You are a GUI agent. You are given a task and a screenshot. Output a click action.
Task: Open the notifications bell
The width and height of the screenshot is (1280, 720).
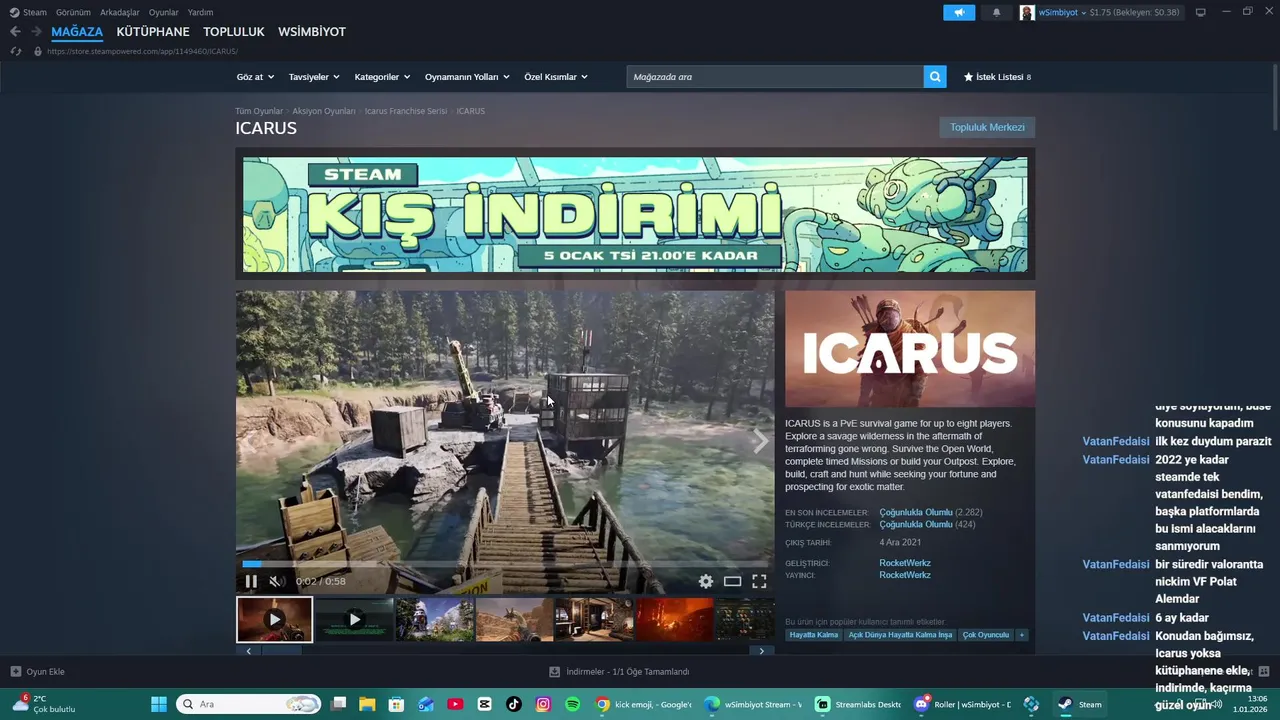[996, 12]
